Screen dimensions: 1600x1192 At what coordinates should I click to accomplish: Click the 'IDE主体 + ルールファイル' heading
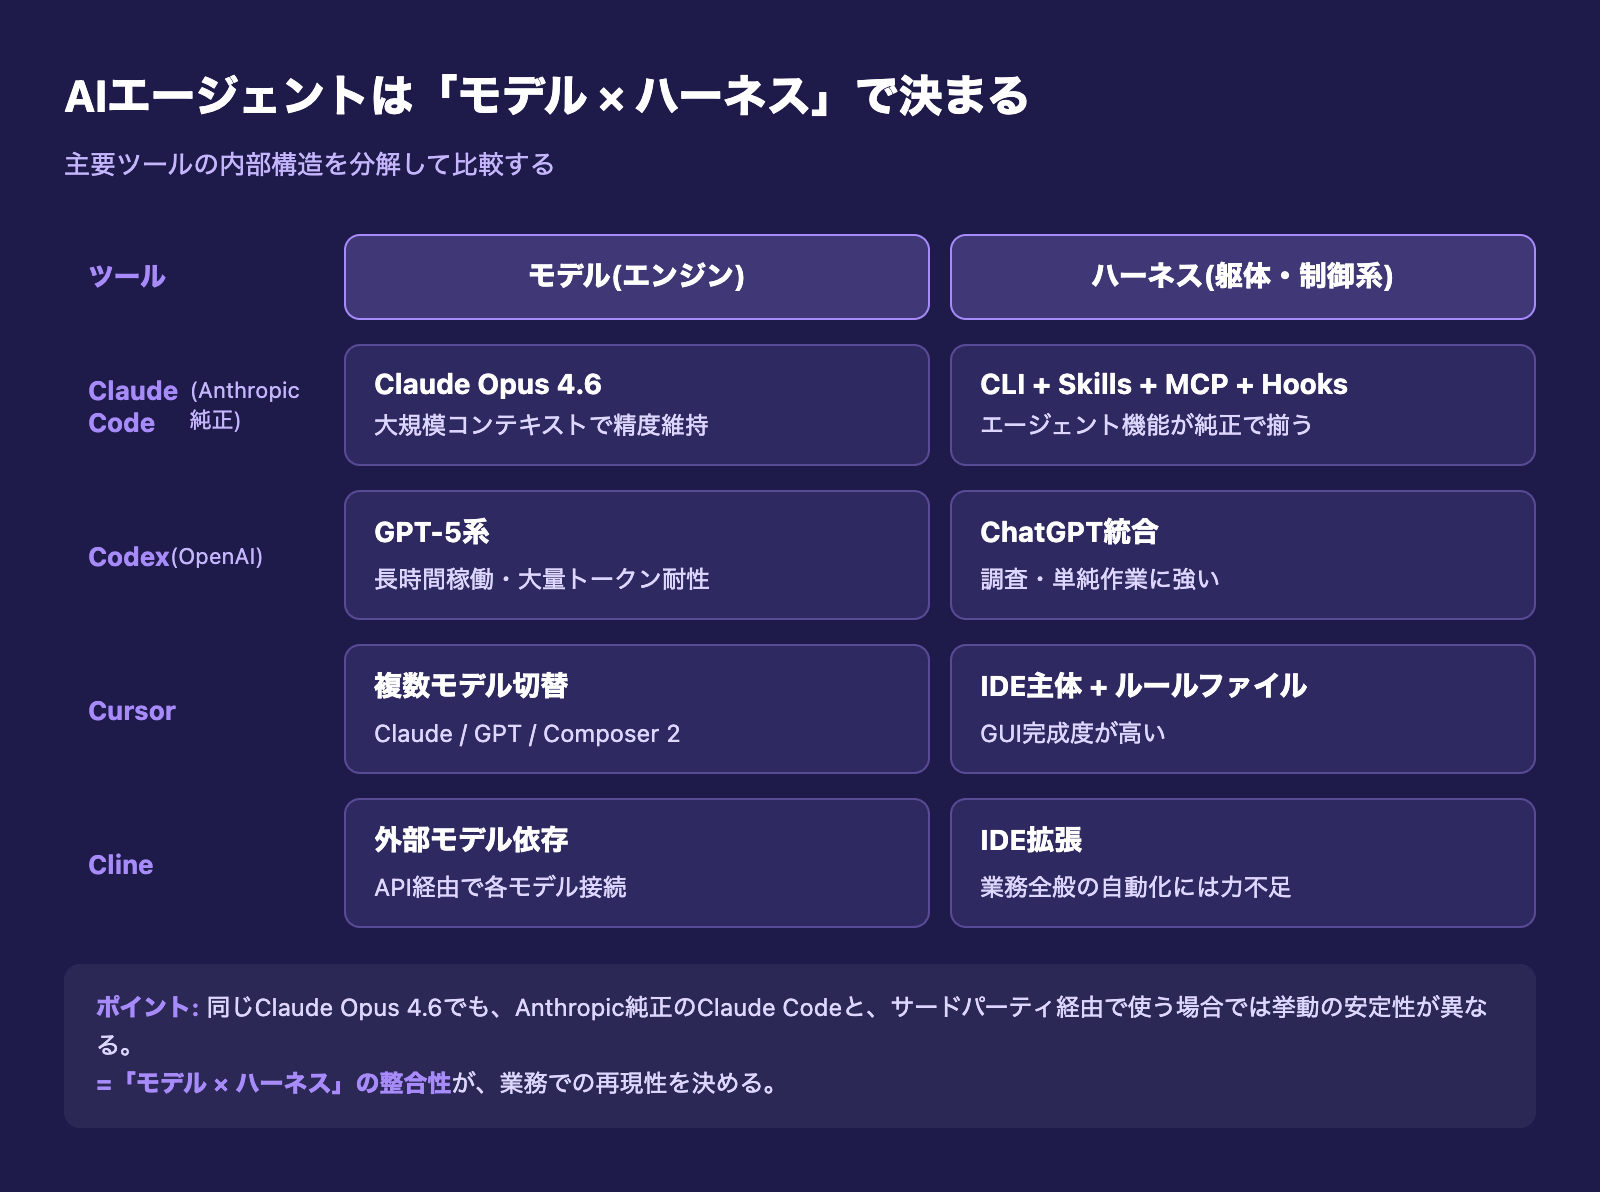pos(1143,686)
